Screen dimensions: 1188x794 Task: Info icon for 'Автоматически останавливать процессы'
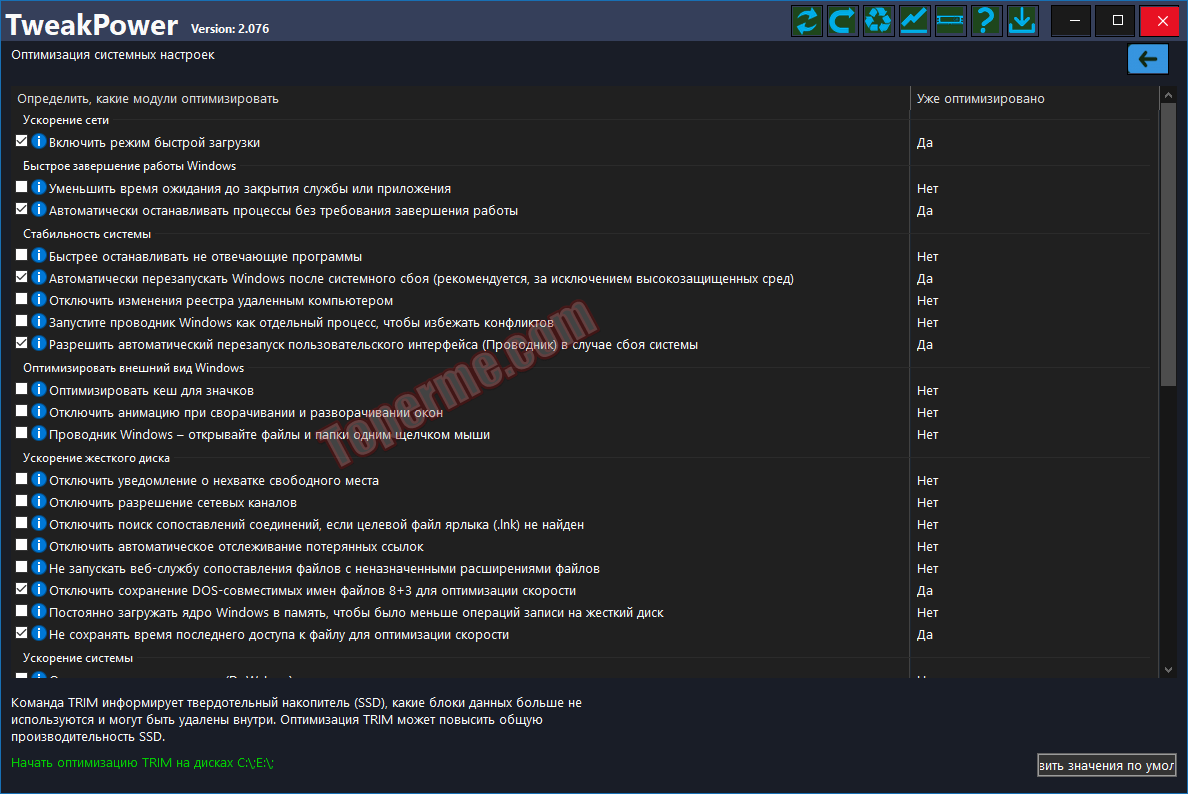point(39,210)
